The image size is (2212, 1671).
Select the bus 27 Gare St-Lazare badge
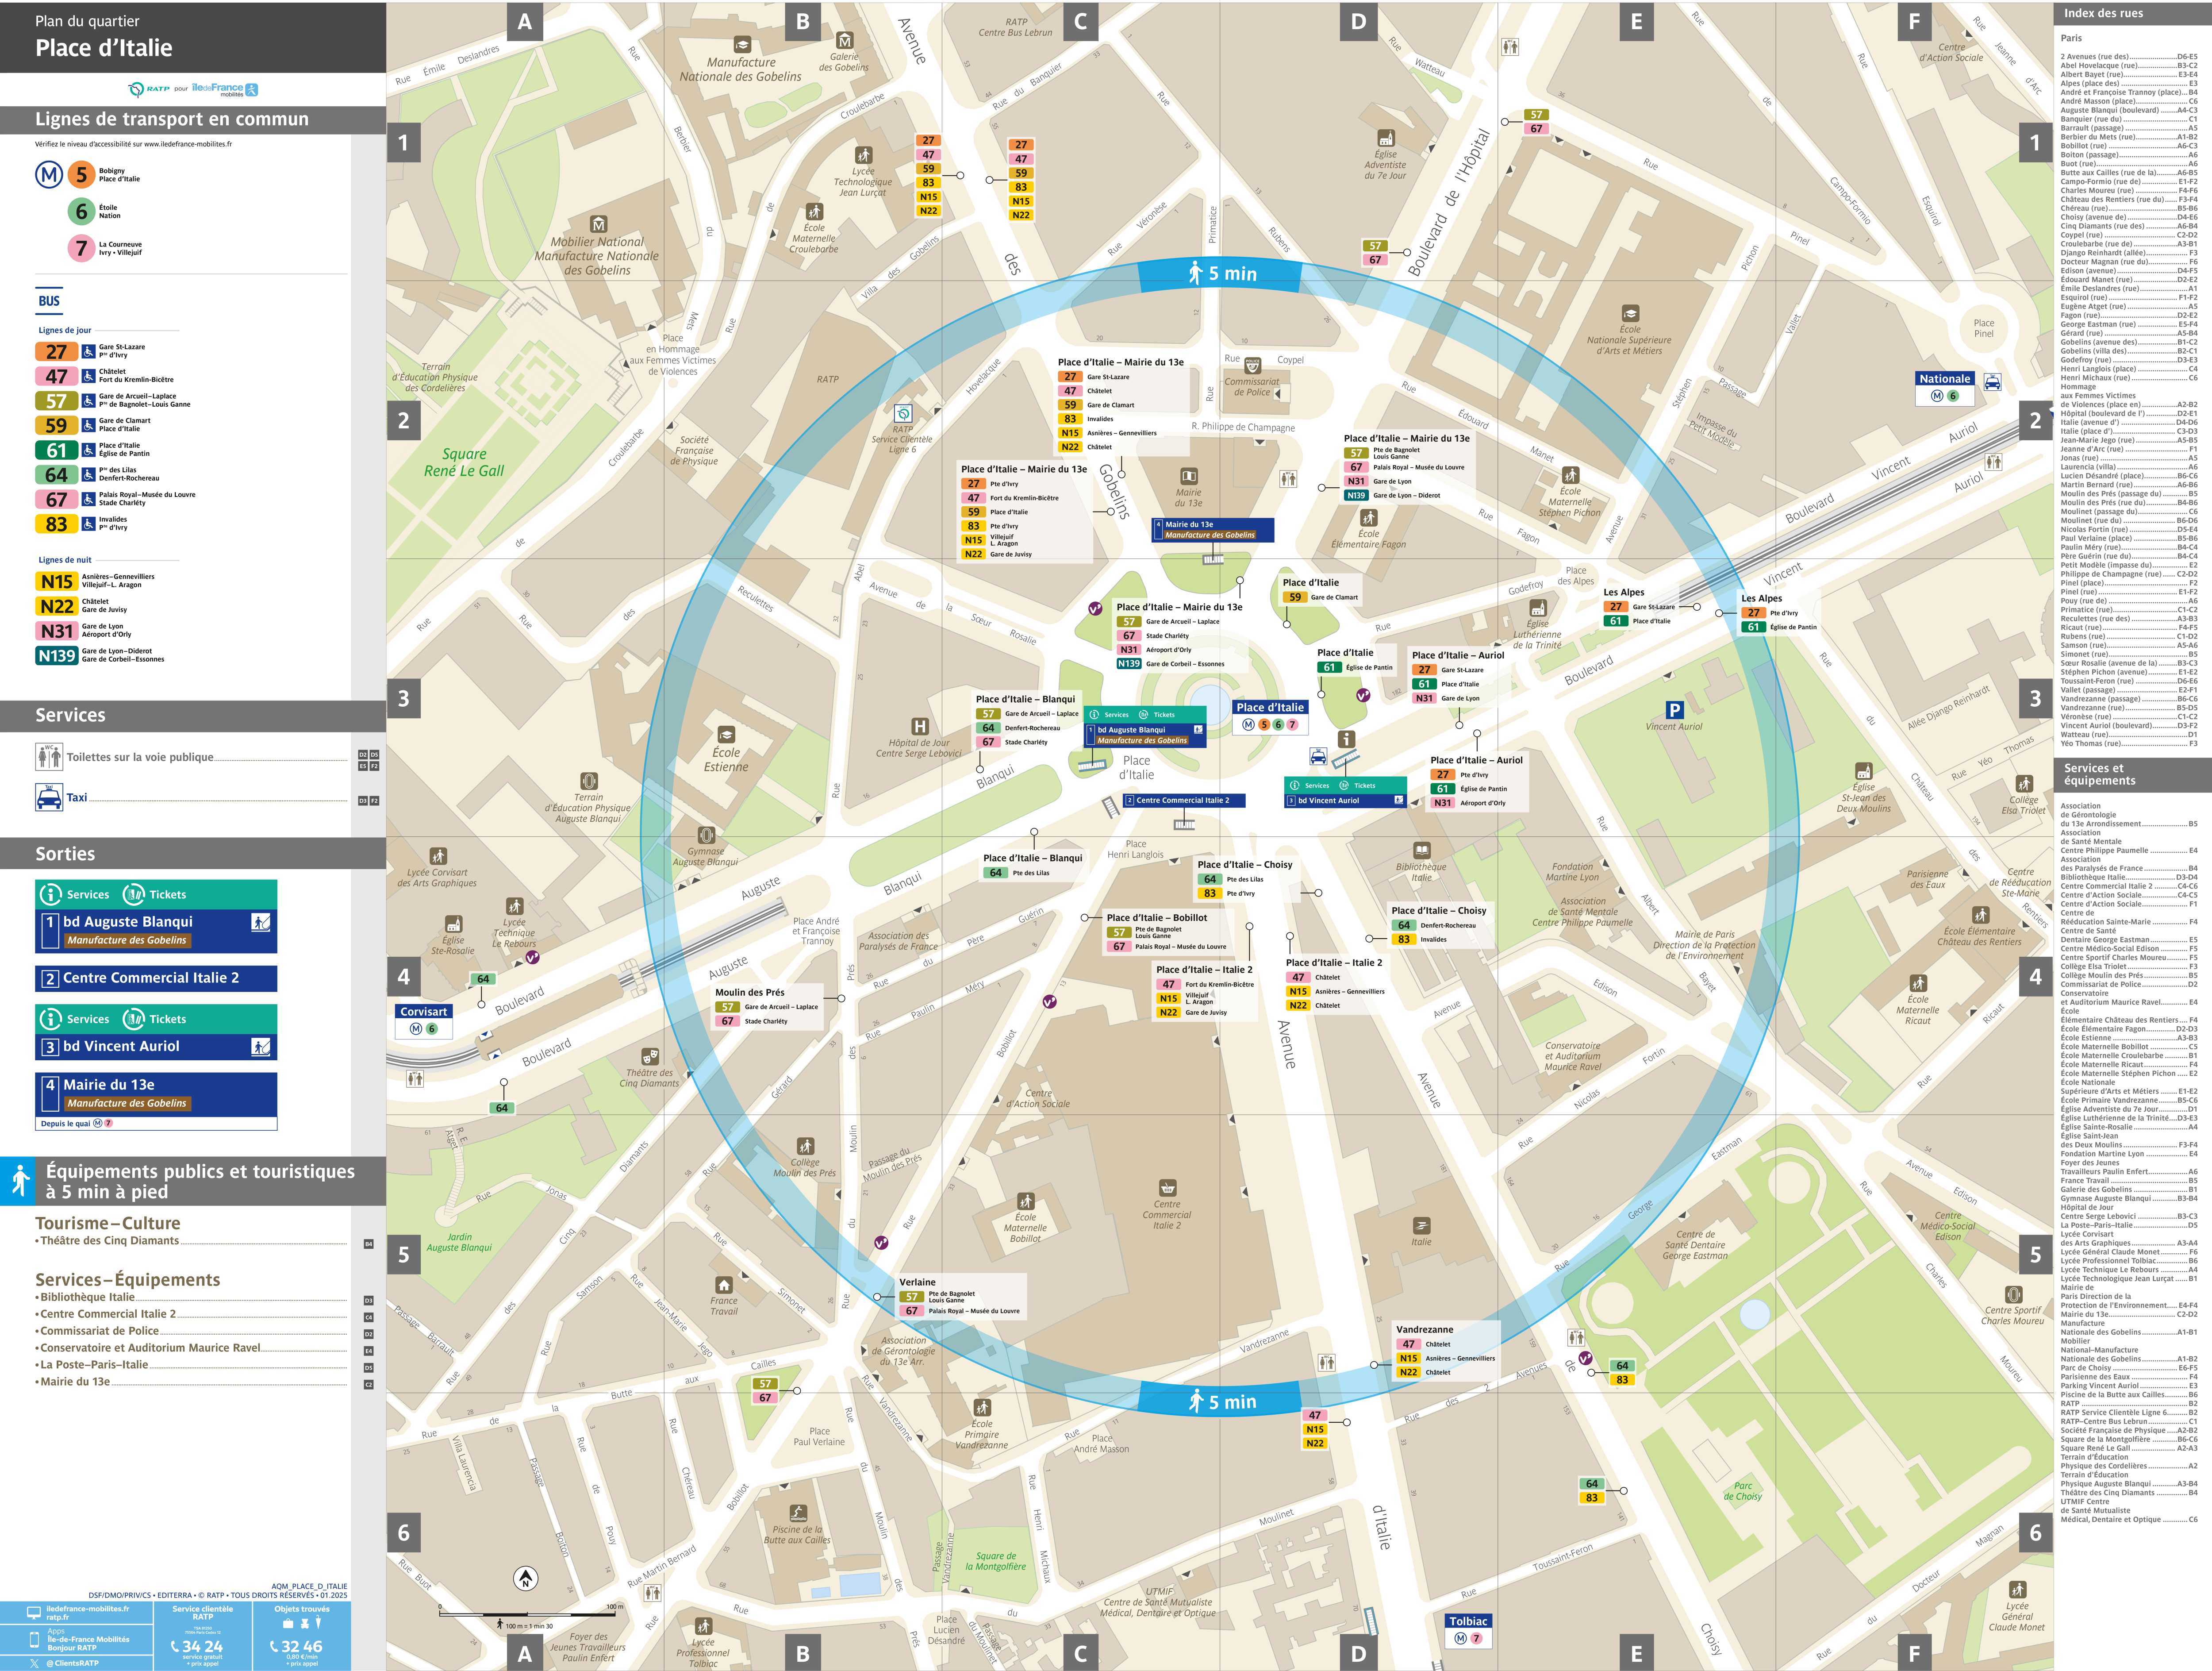tap(56, 351)
